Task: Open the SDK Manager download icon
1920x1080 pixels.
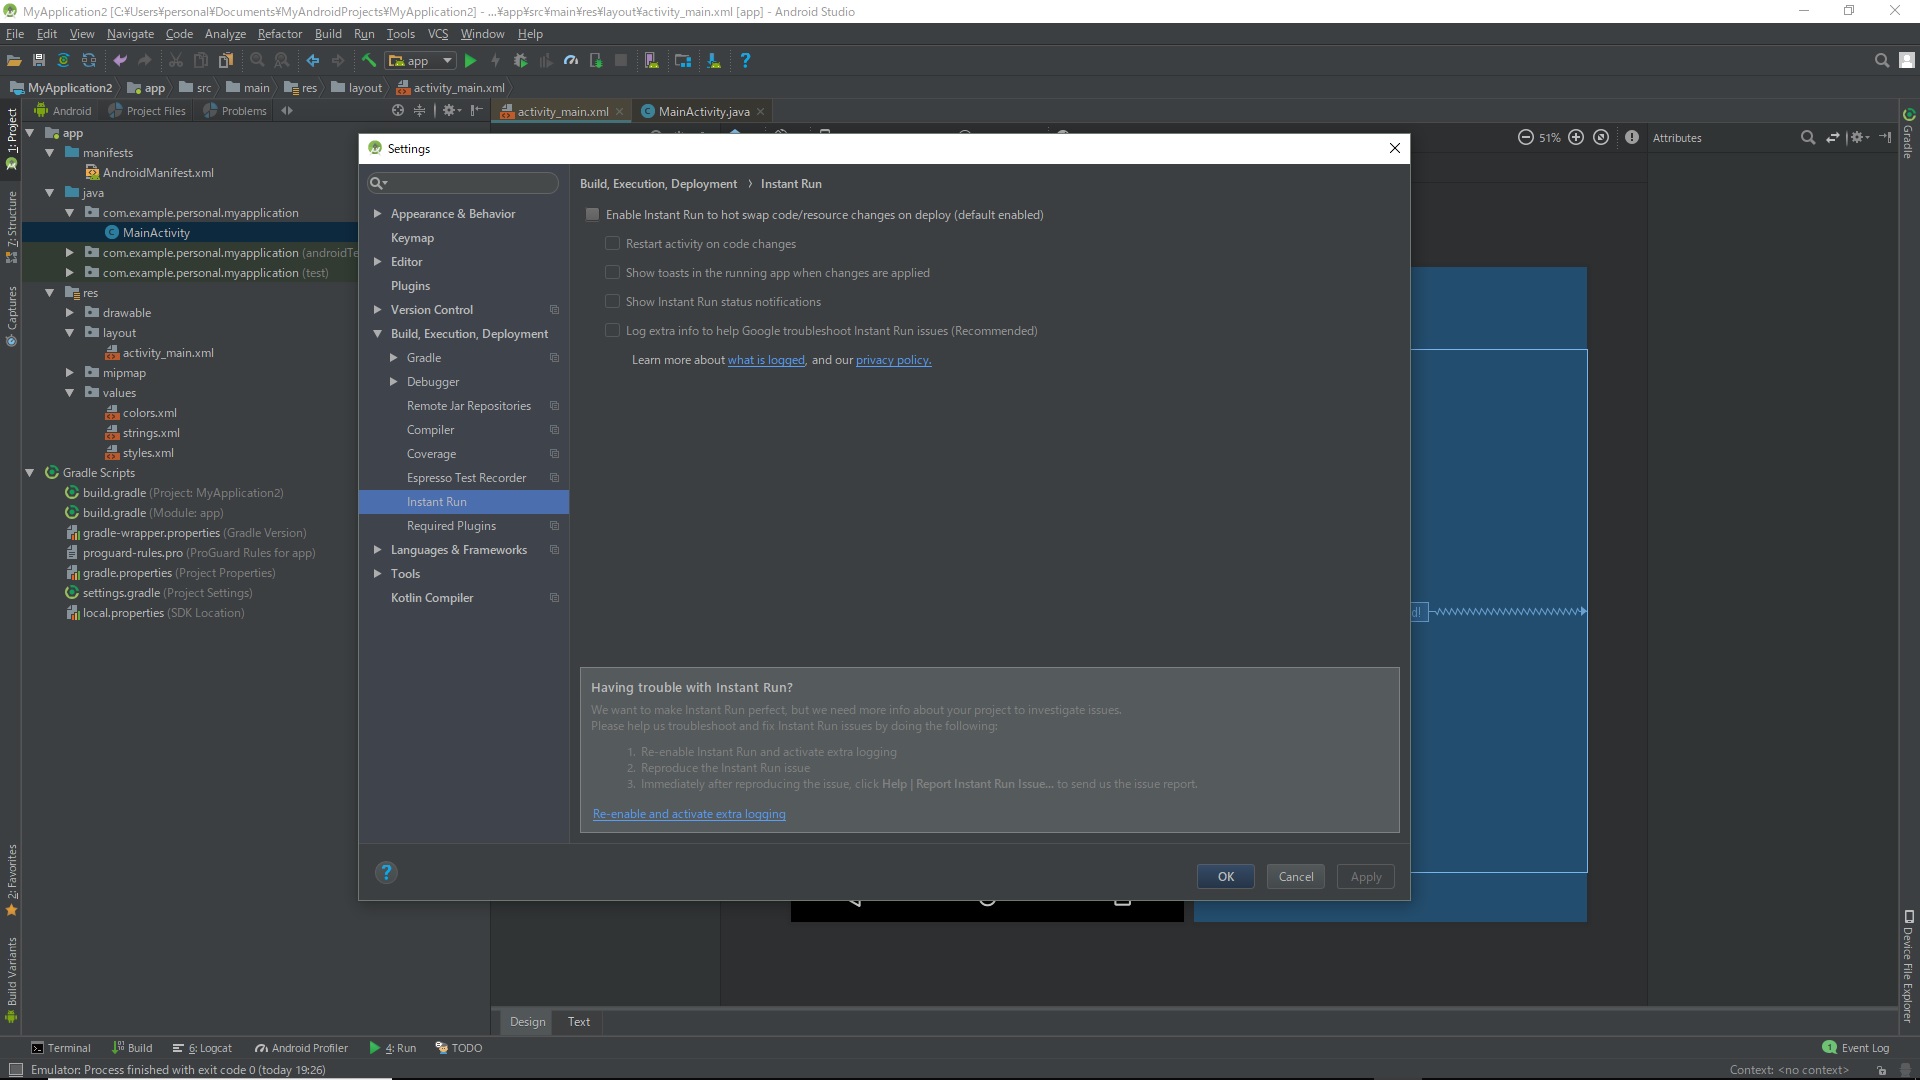Action: coord(714,61)
